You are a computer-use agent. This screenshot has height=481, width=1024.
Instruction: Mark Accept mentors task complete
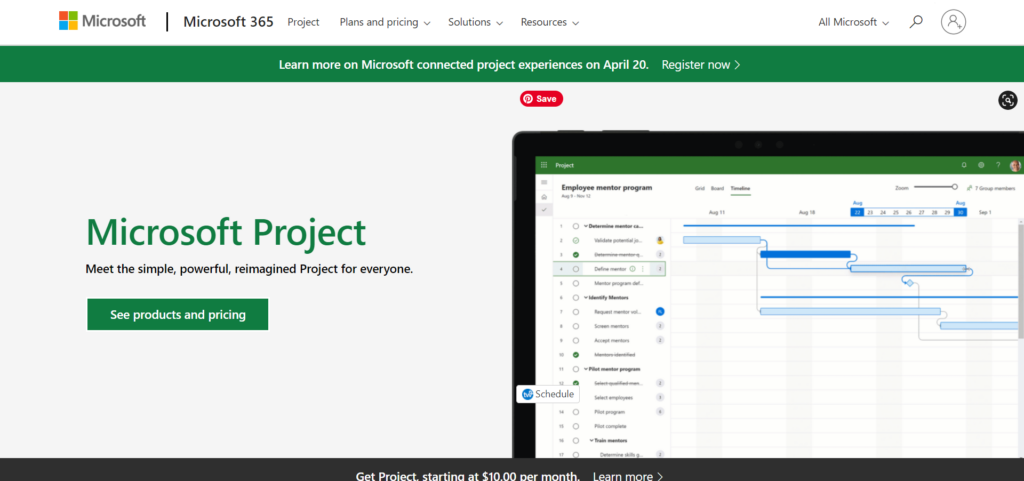575,340
